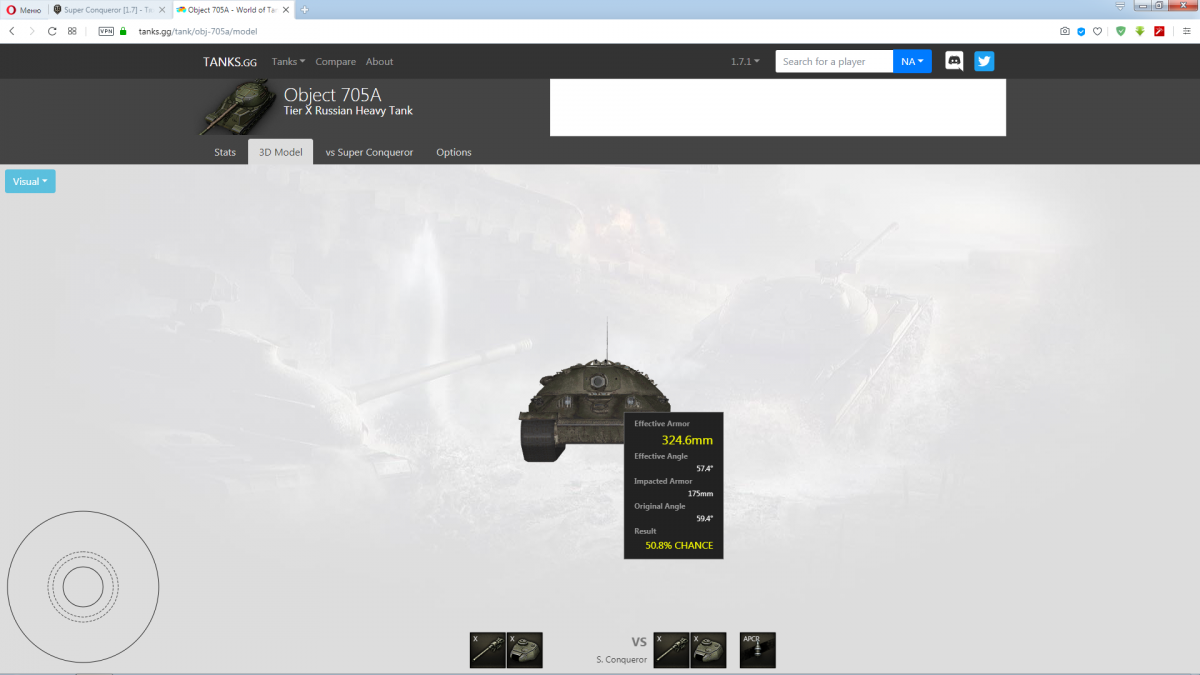This screenshot has height=675, width=1200.
Task: Open the Discord link icon
Action: pyautogui.click(x=954, y=61)
